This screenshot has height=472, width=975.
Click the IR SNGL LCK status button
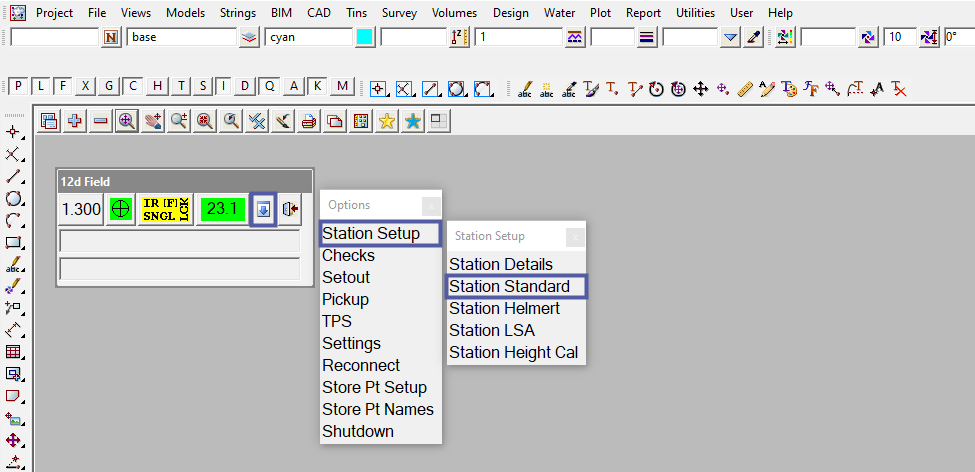(x=165, y=210)
